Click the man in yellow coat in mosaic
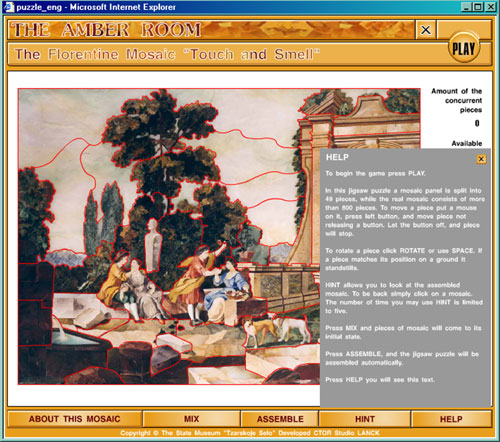500x442 pixels. pyautogui.click(x=115, y=280)
